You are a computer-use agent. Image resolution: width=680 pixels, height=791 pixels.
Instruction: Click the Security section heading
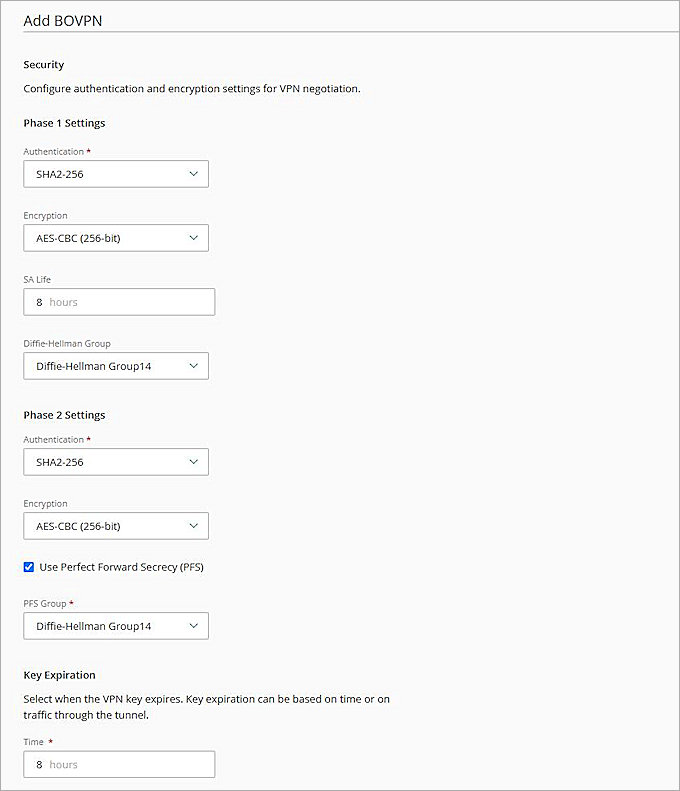point(44,65)
